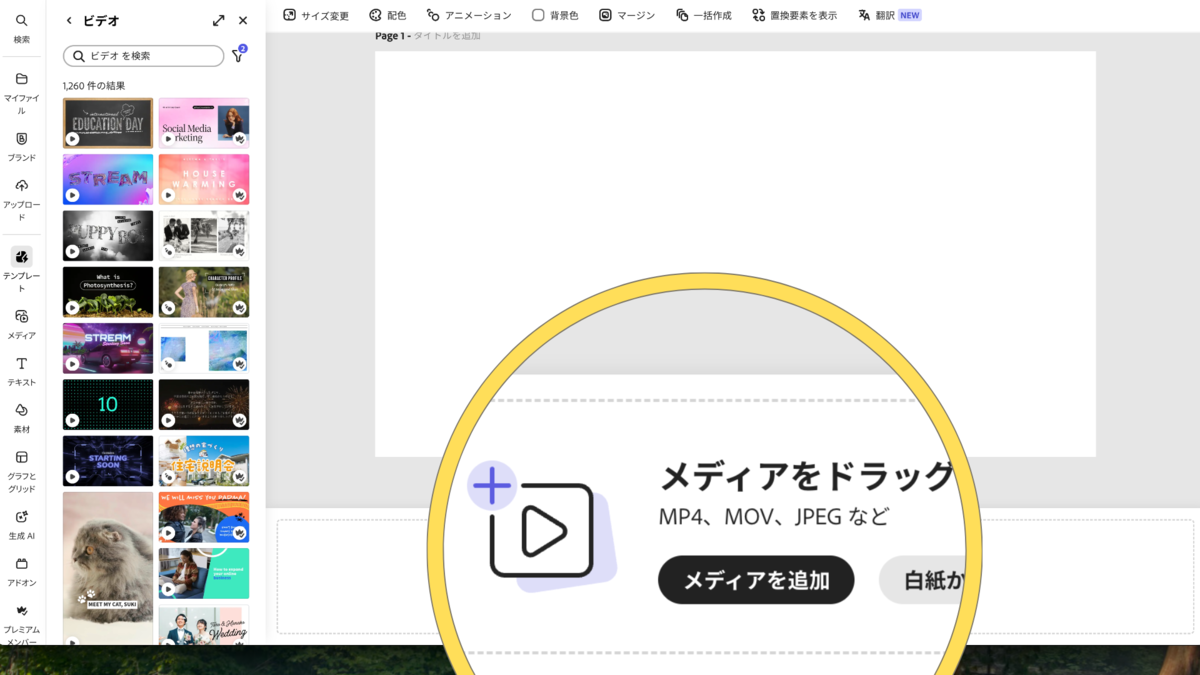Select the What is Photosynthesis template
Viewport: 1200px width, 675px height.
[x=108, y=291]
